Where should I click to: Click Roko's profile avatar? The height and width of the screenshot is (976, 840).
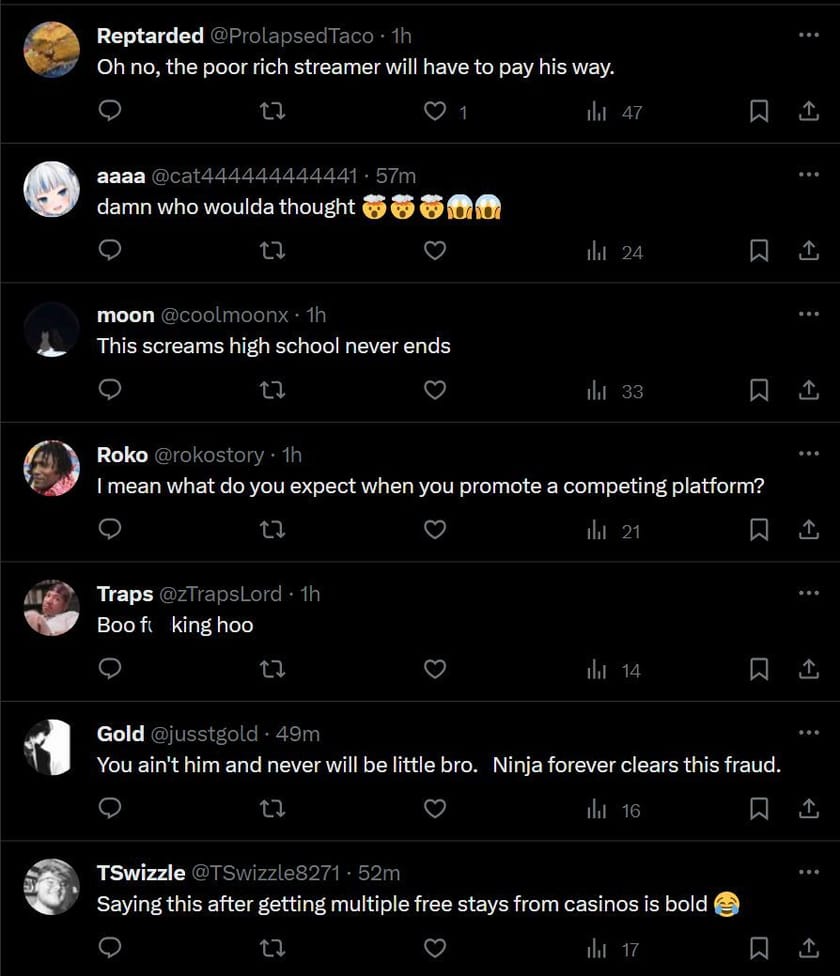(x=51, y=468)
